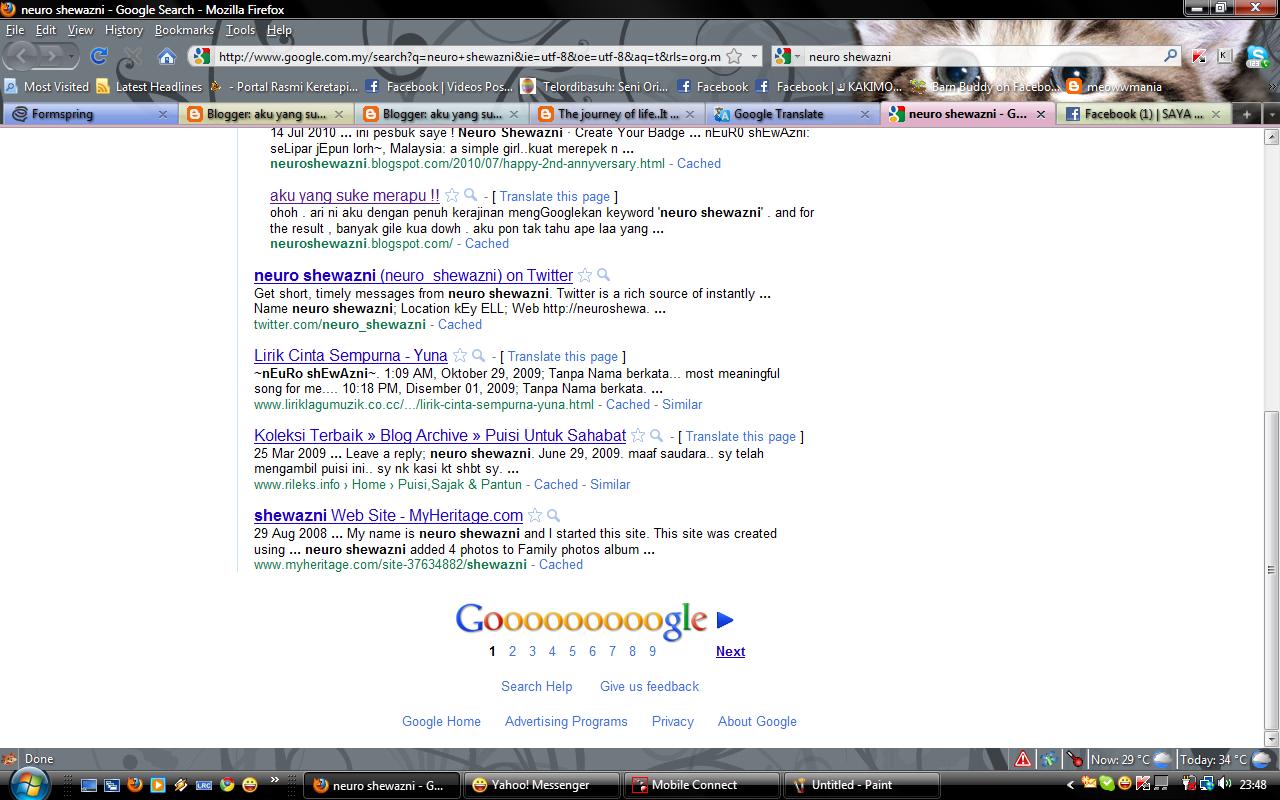Switch to the Formspring tab

[x=90, y=114]
